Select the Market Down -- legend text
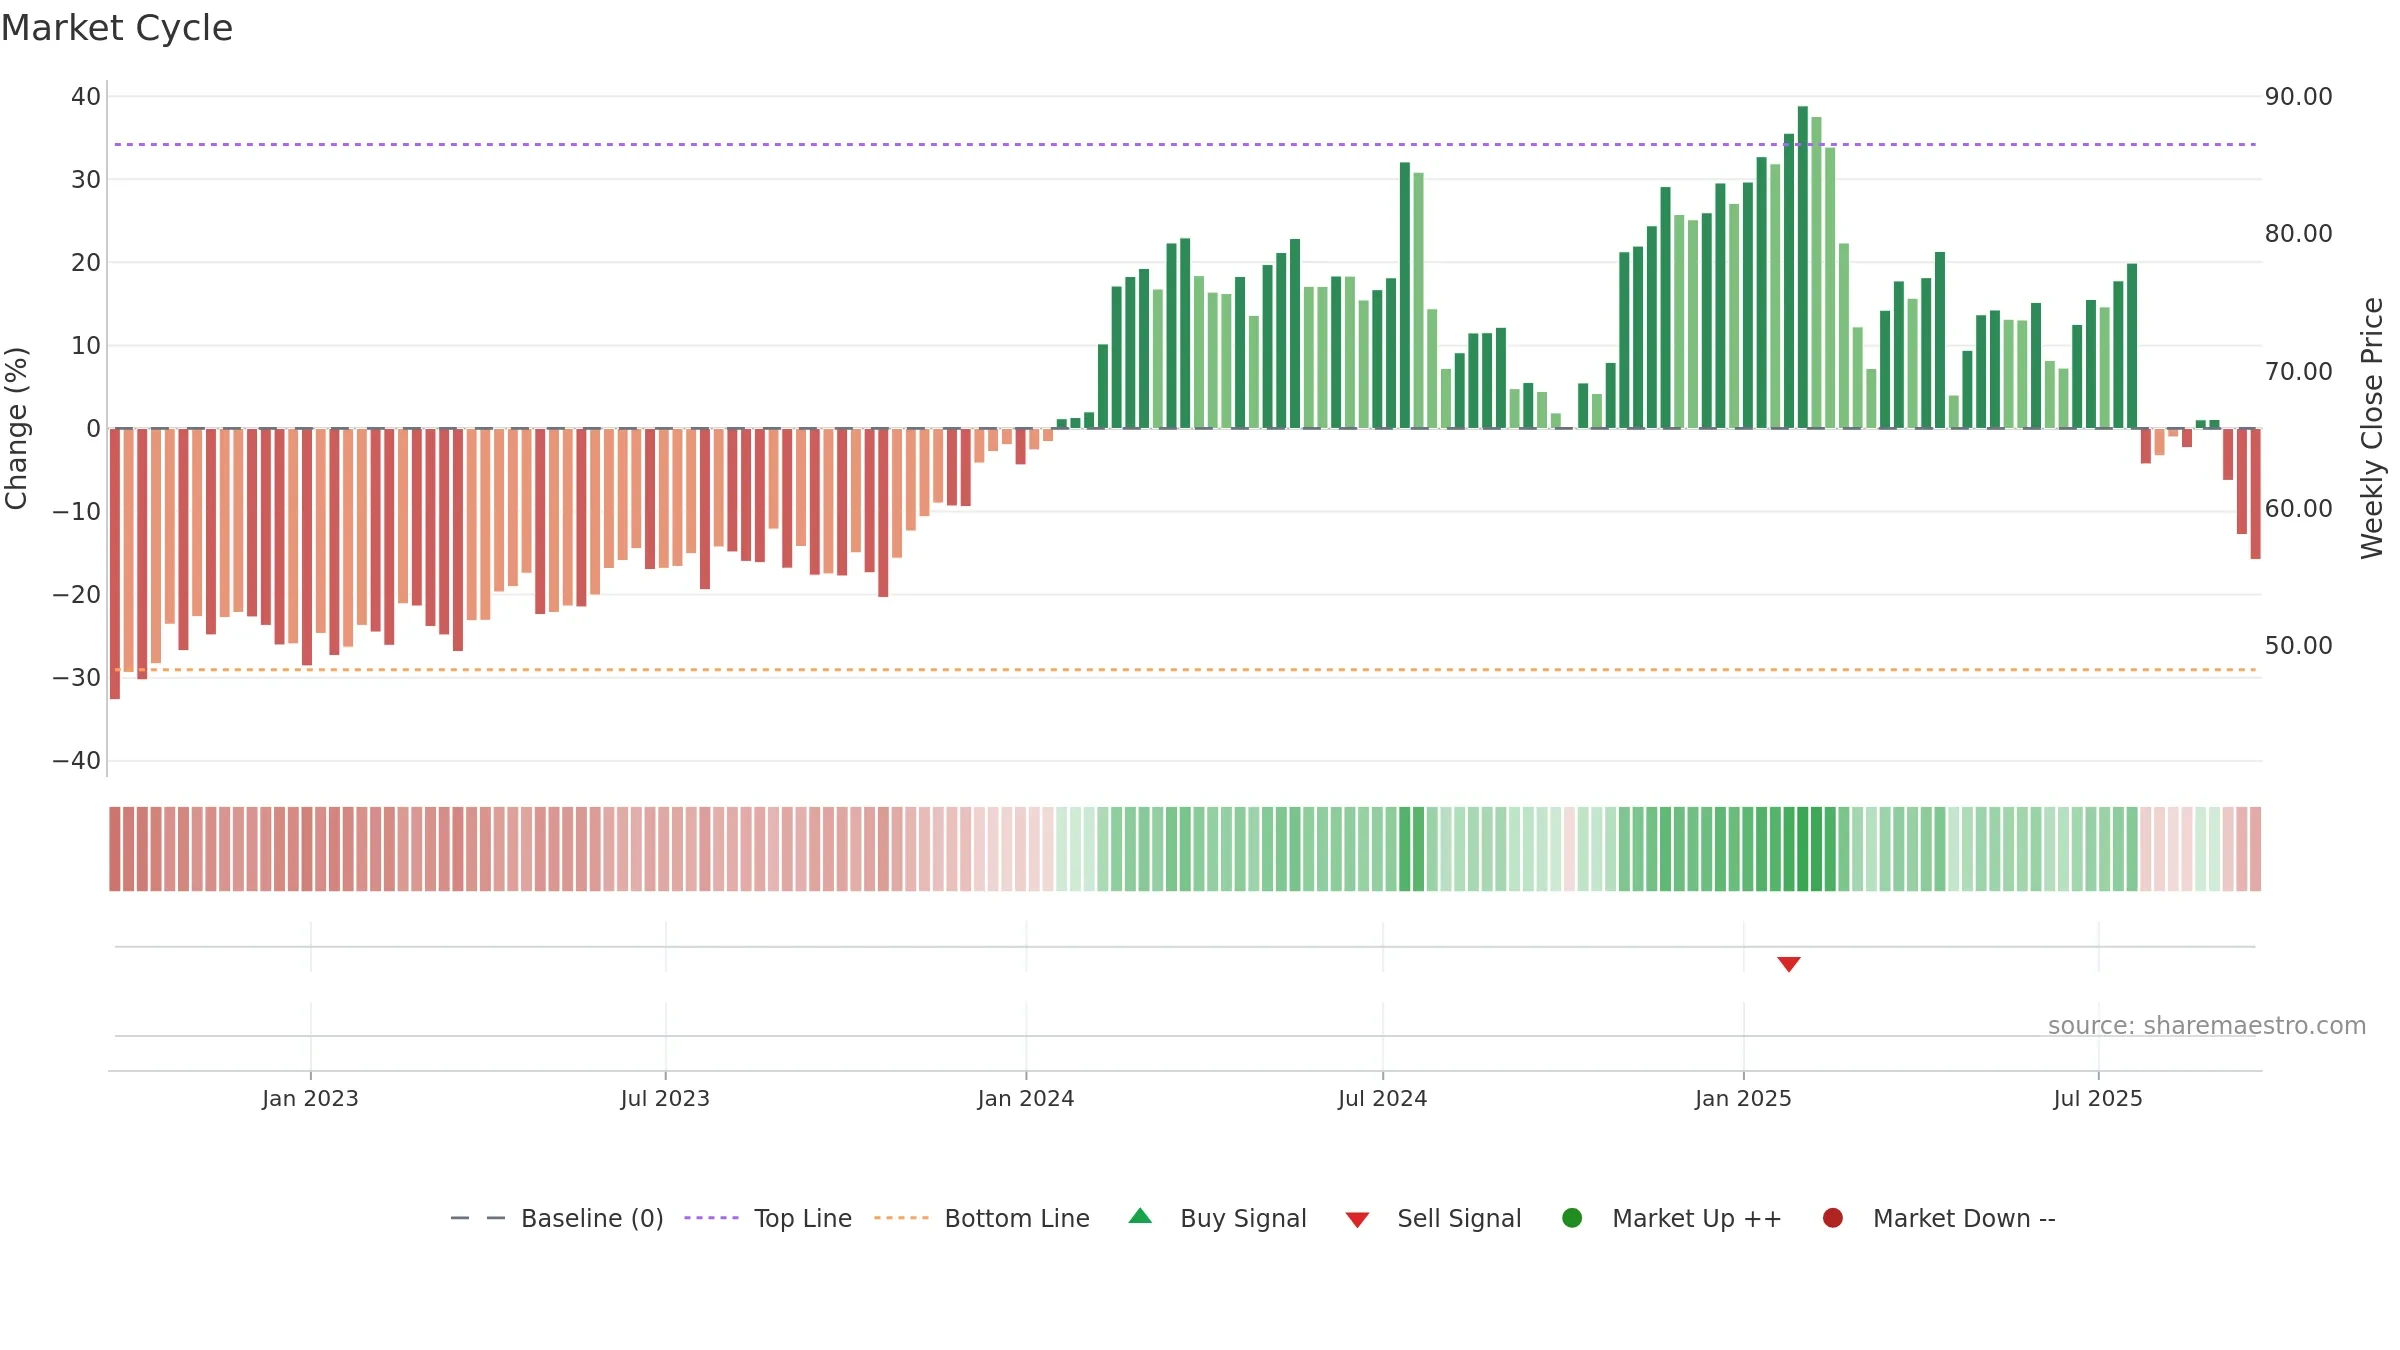The image size is (2400, 1350). 1964,1218
